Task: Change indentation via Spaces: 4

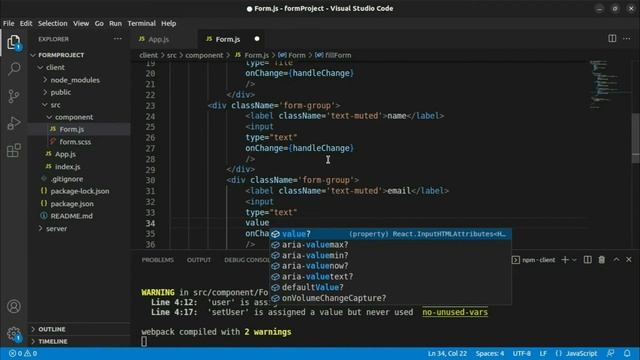Action: coord(489,353)
